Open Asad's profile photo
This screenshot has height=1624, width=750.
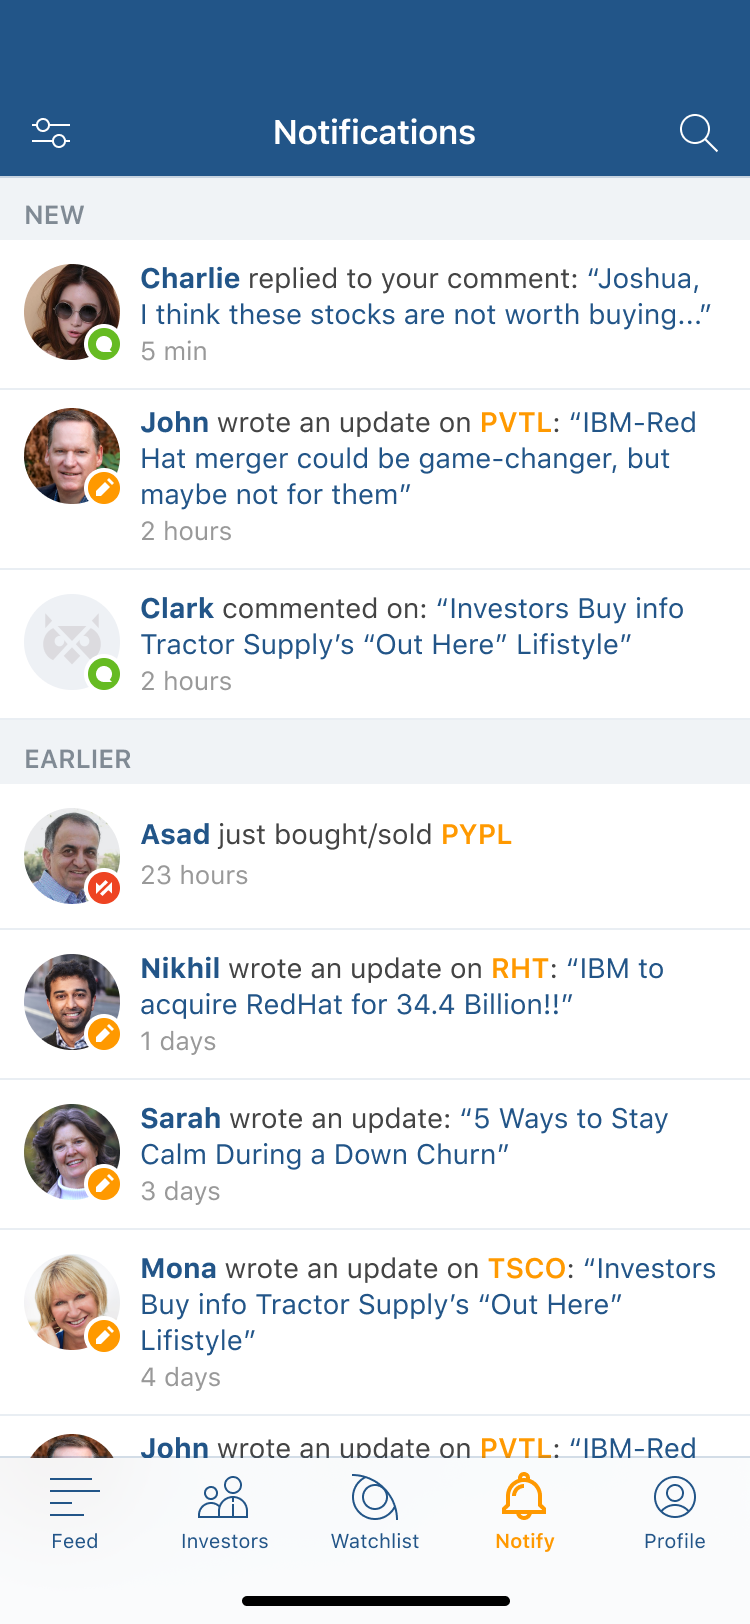[x=72, y=856]
